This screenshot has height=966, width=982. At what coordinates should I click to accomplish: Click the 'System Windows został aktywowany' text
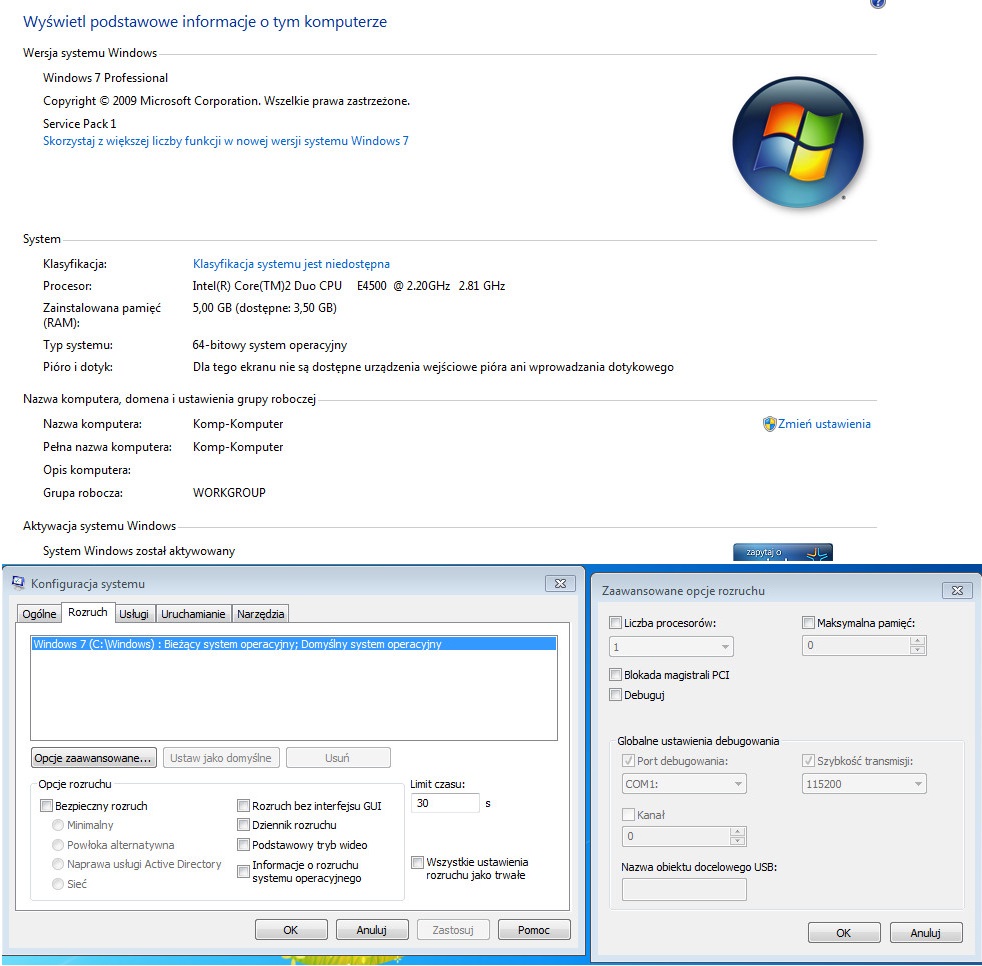pos(139,551)
